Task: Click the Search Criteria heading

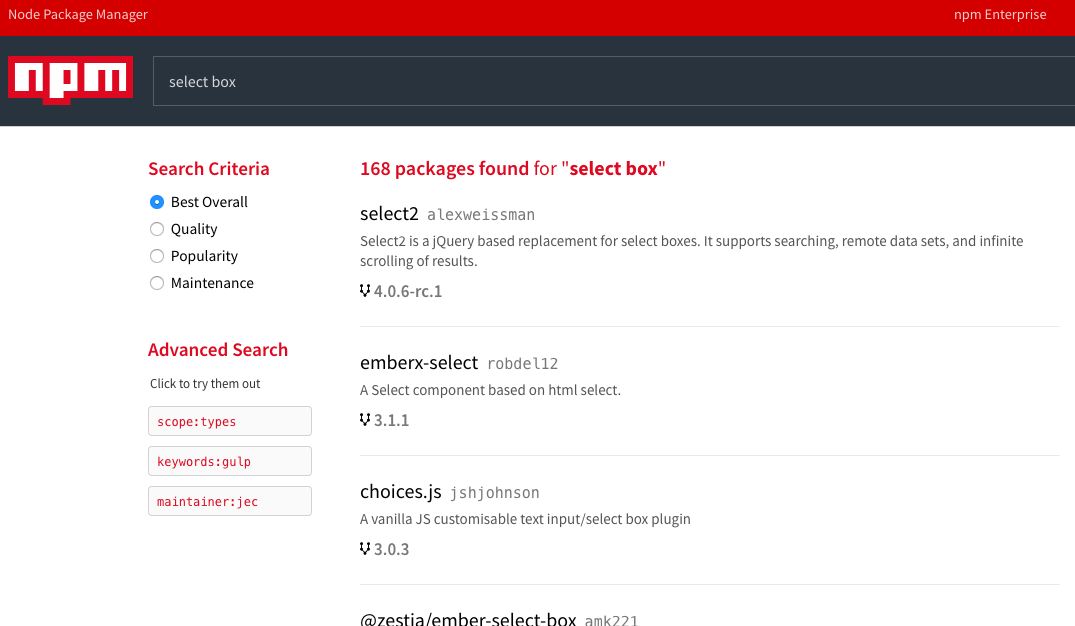Action: click(x=209, y=169)
